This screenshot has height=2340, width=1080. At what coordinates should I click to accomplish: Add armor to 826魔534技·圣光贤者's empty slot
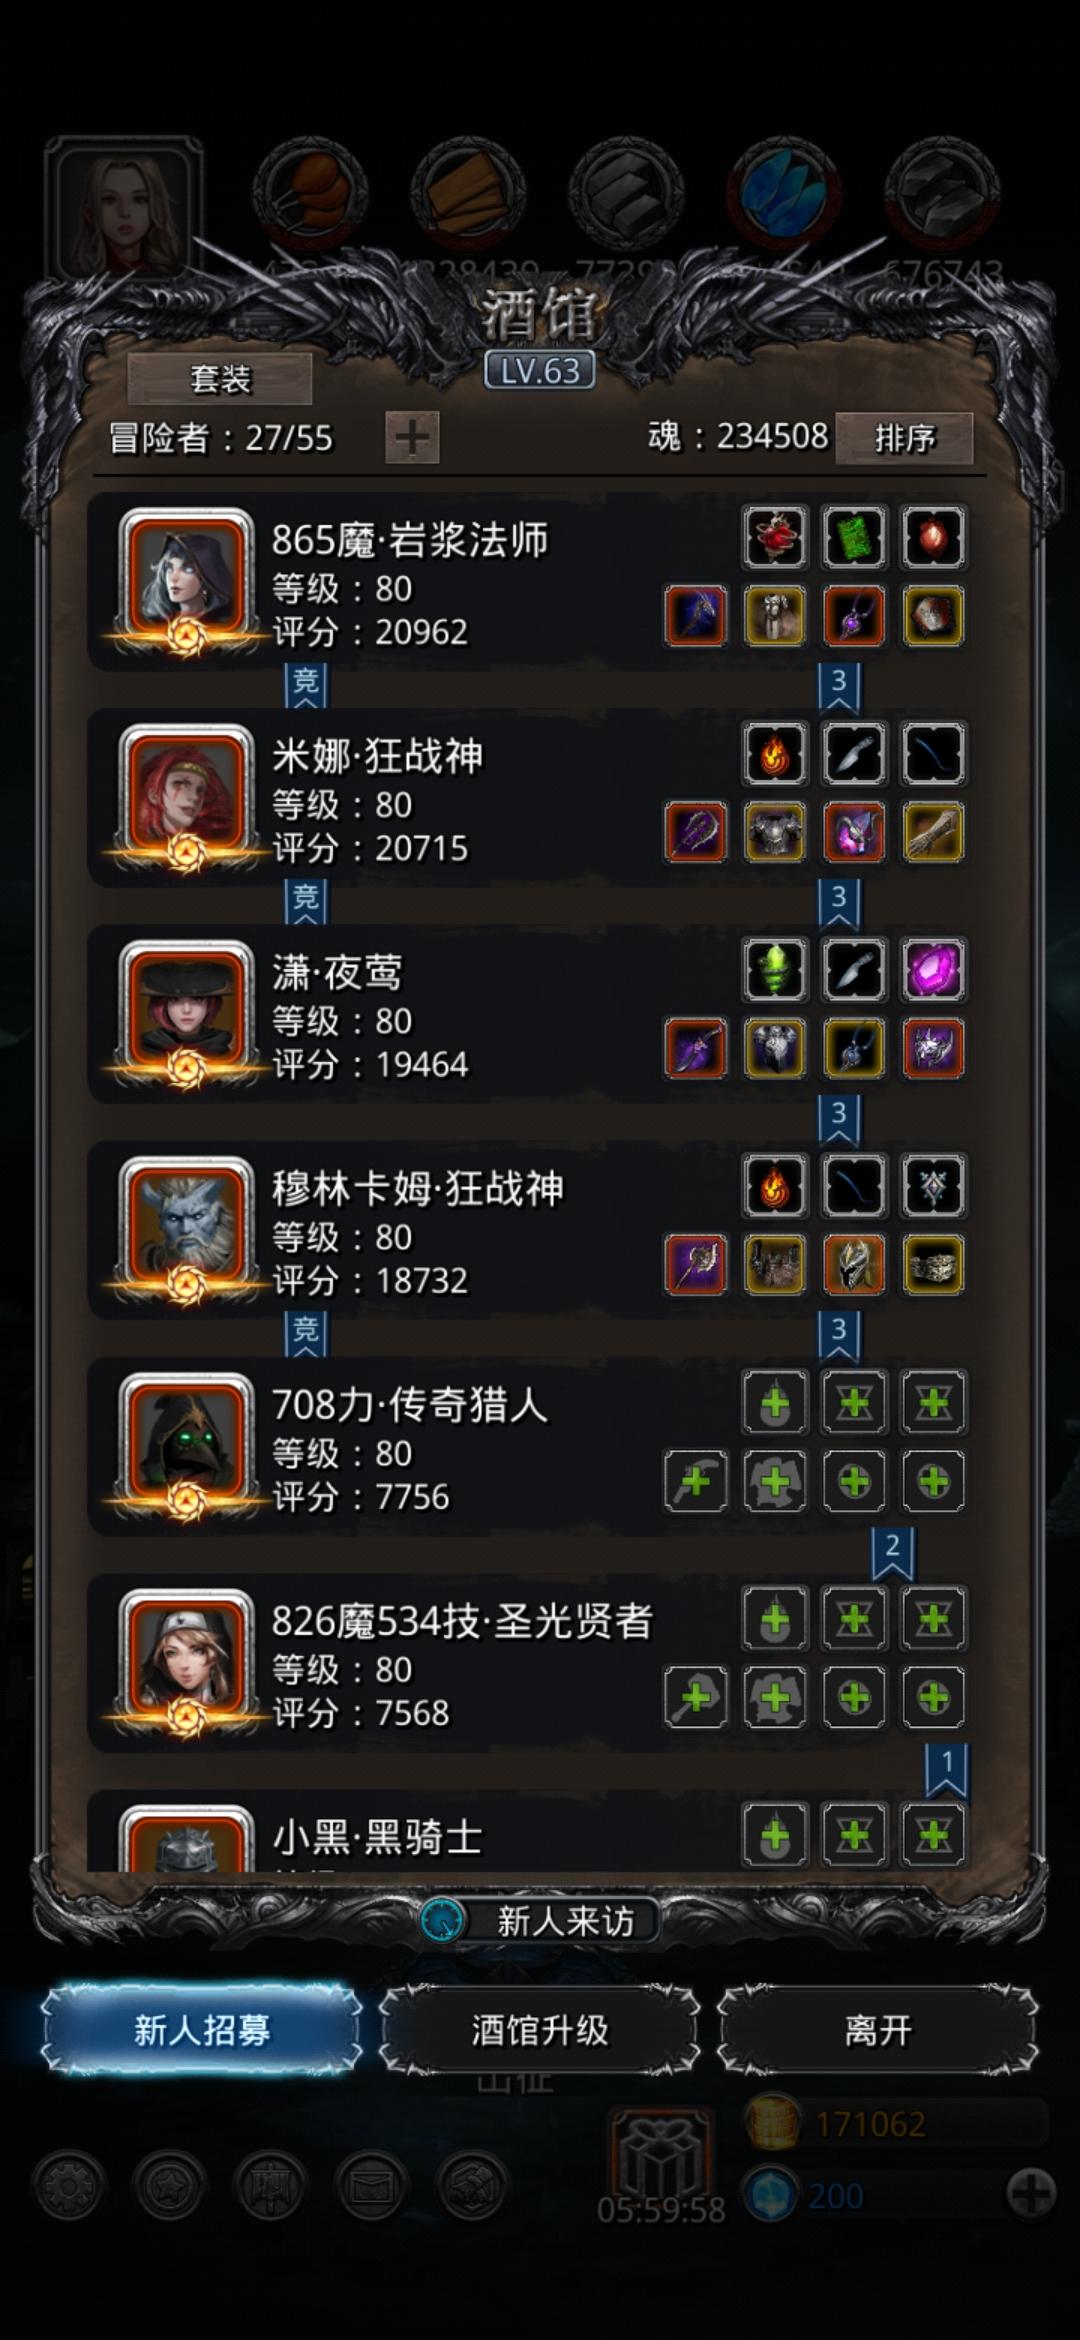click(x=775, y=1696)
